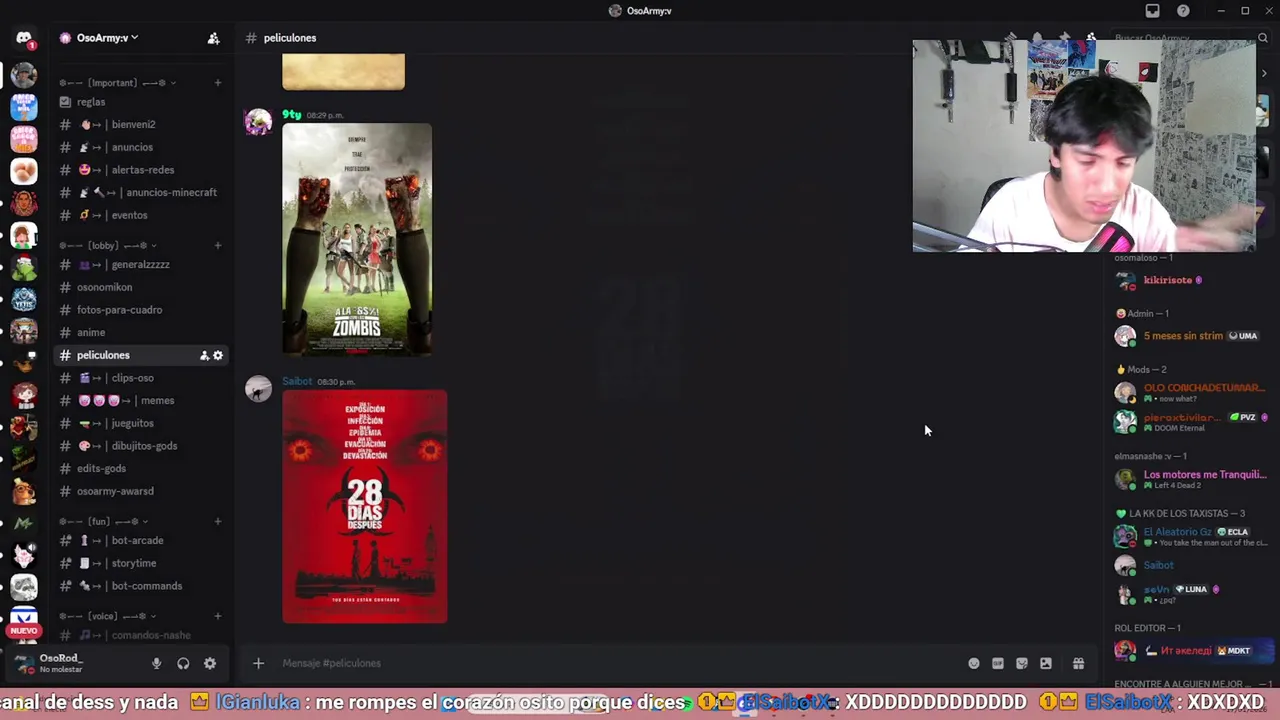
Task: Toggle microphone mute in user panel
Action: pos(156,663)
